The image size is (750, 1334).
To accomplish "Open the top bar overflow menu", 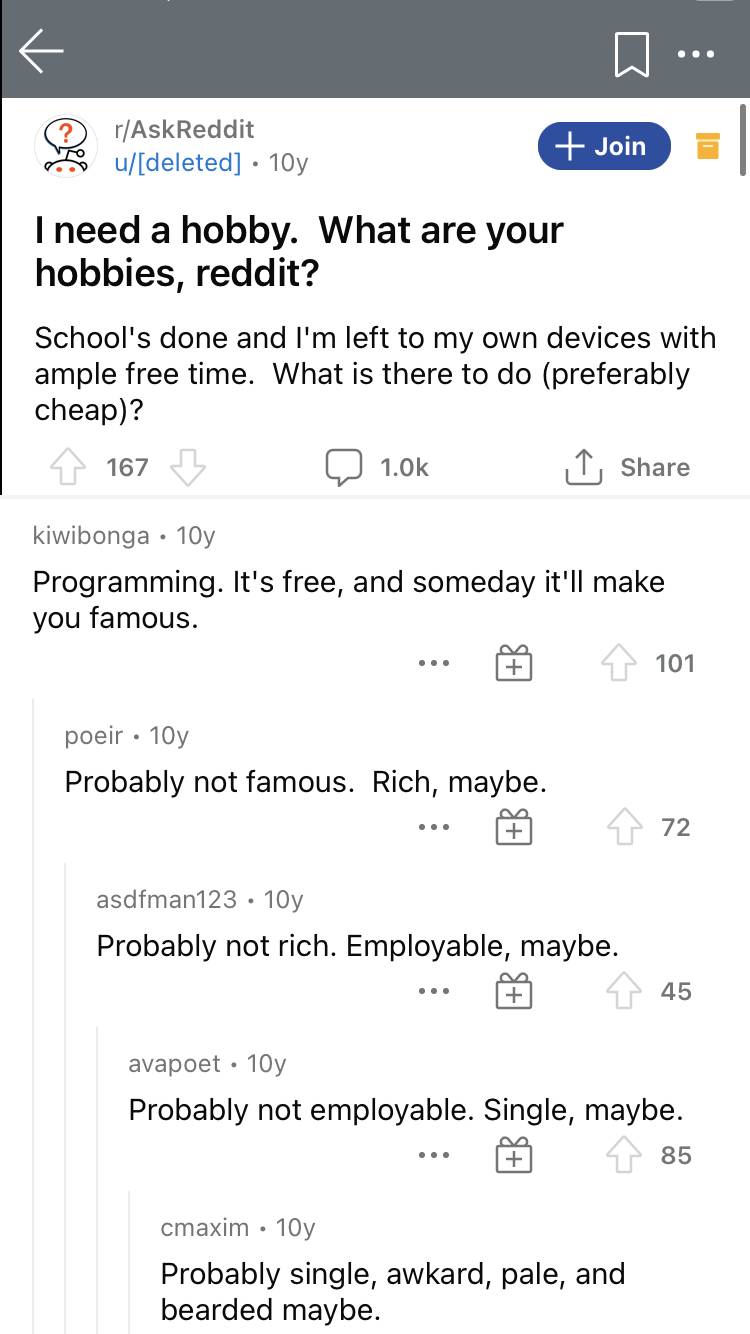I will (697, 53).
